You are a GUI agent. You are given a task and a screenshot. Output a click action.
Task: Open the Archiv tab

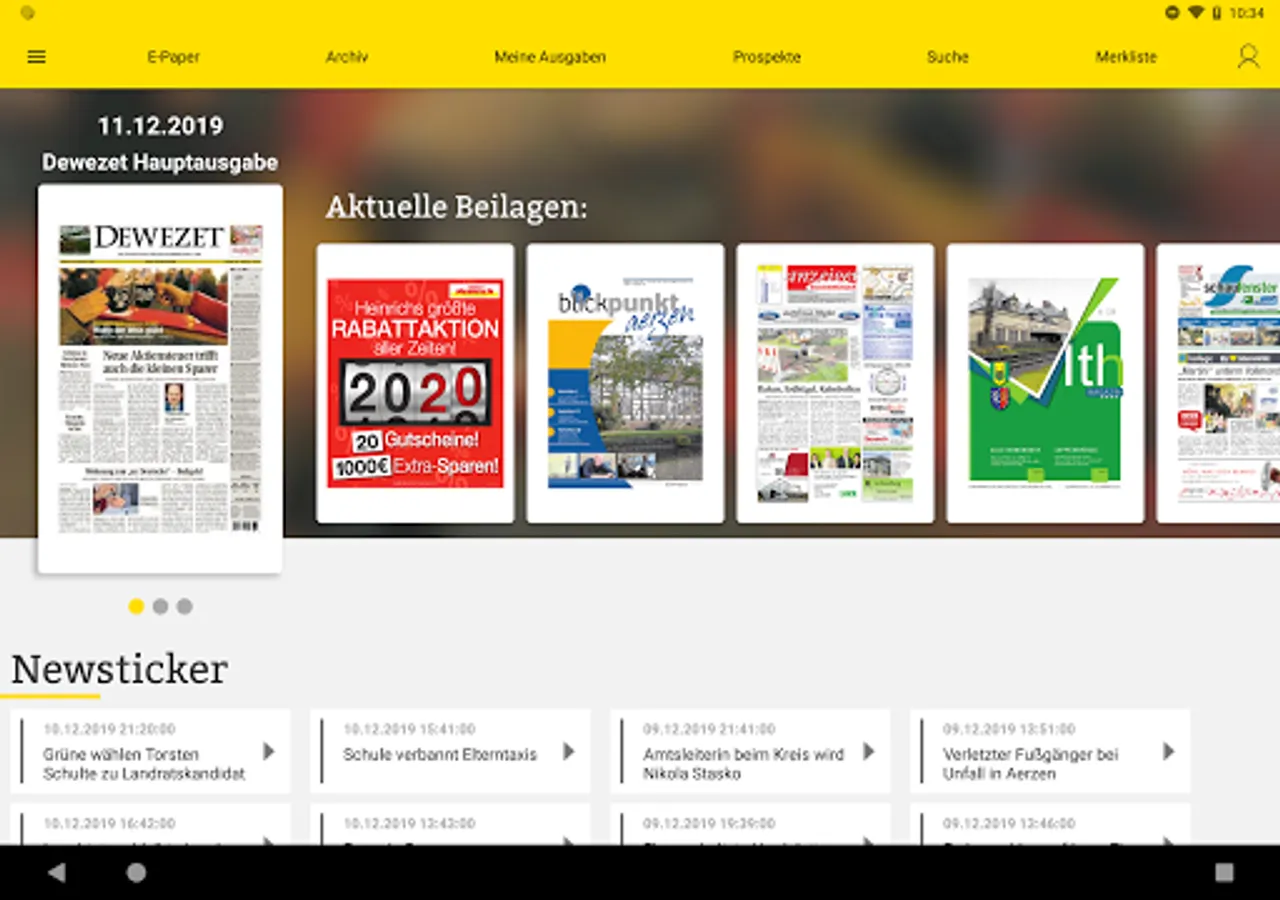pos(347,57)
